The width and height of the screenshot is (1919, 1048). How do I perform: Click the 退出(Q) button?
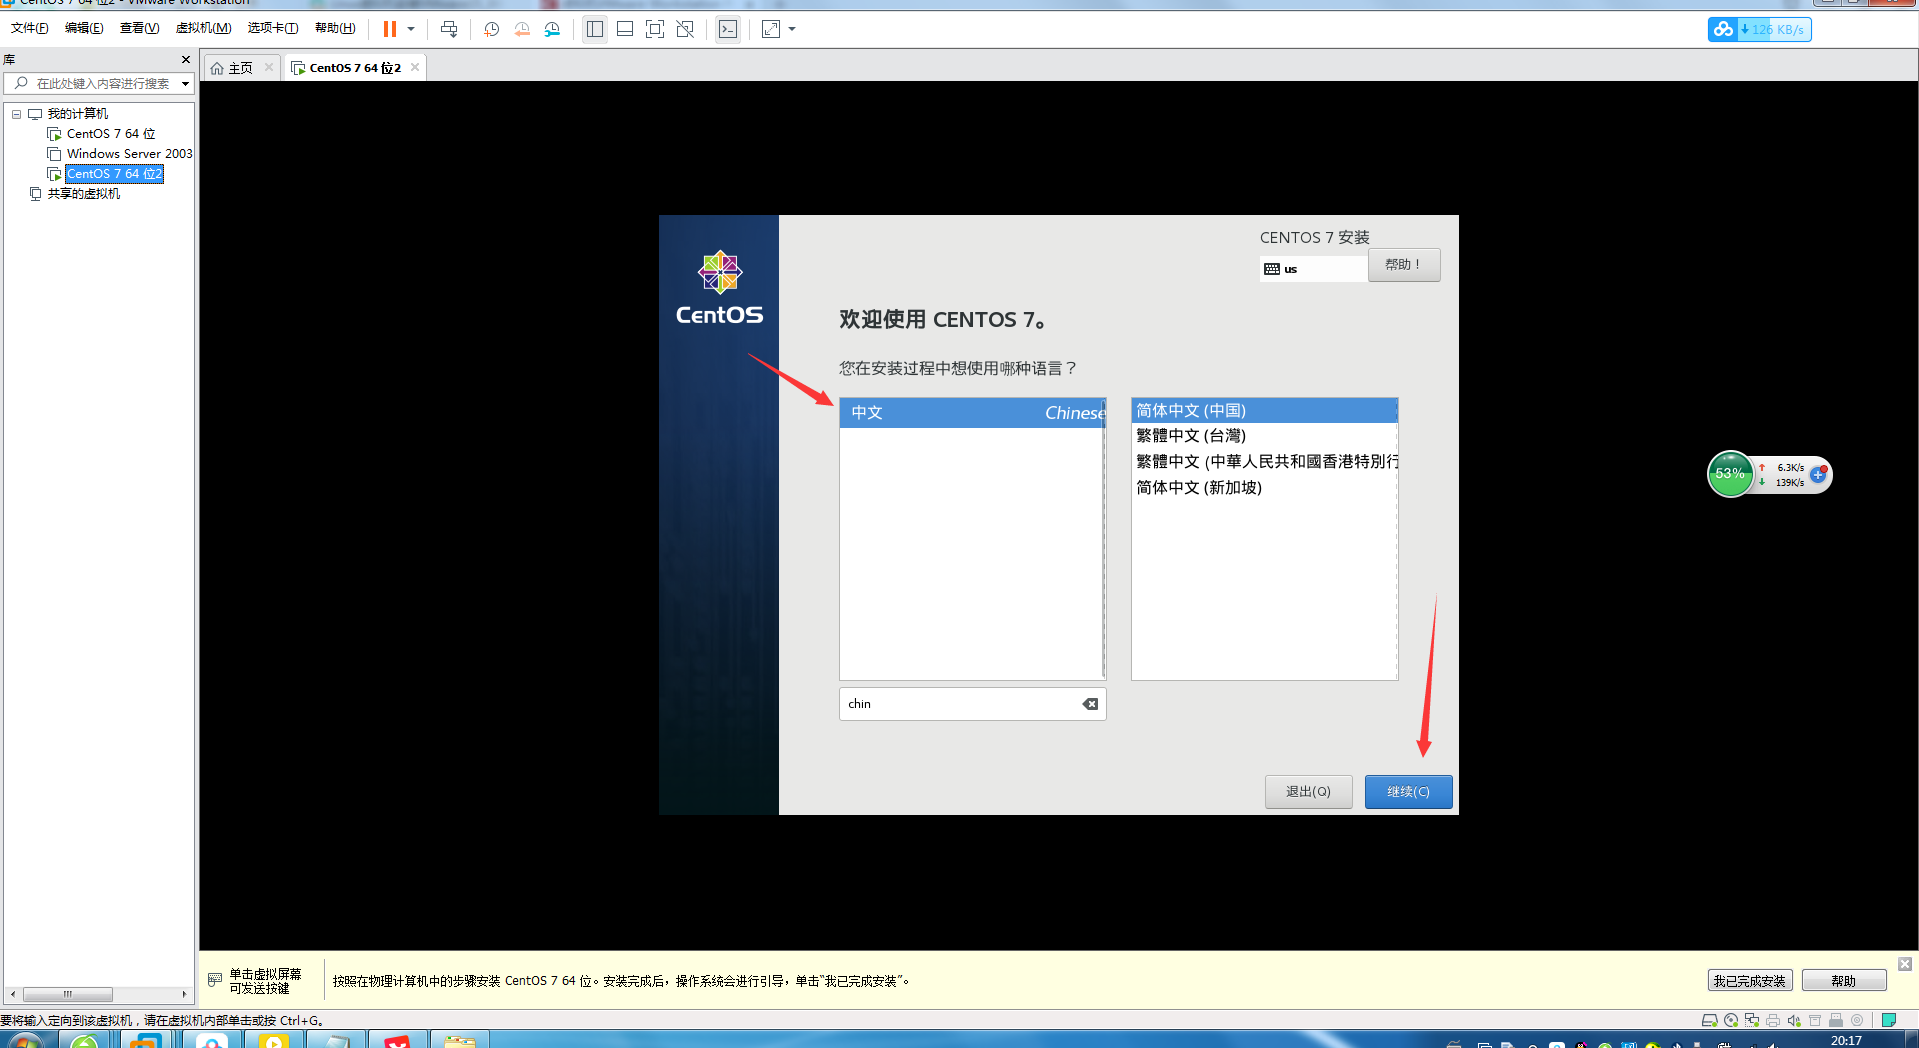pos(1308,792)
